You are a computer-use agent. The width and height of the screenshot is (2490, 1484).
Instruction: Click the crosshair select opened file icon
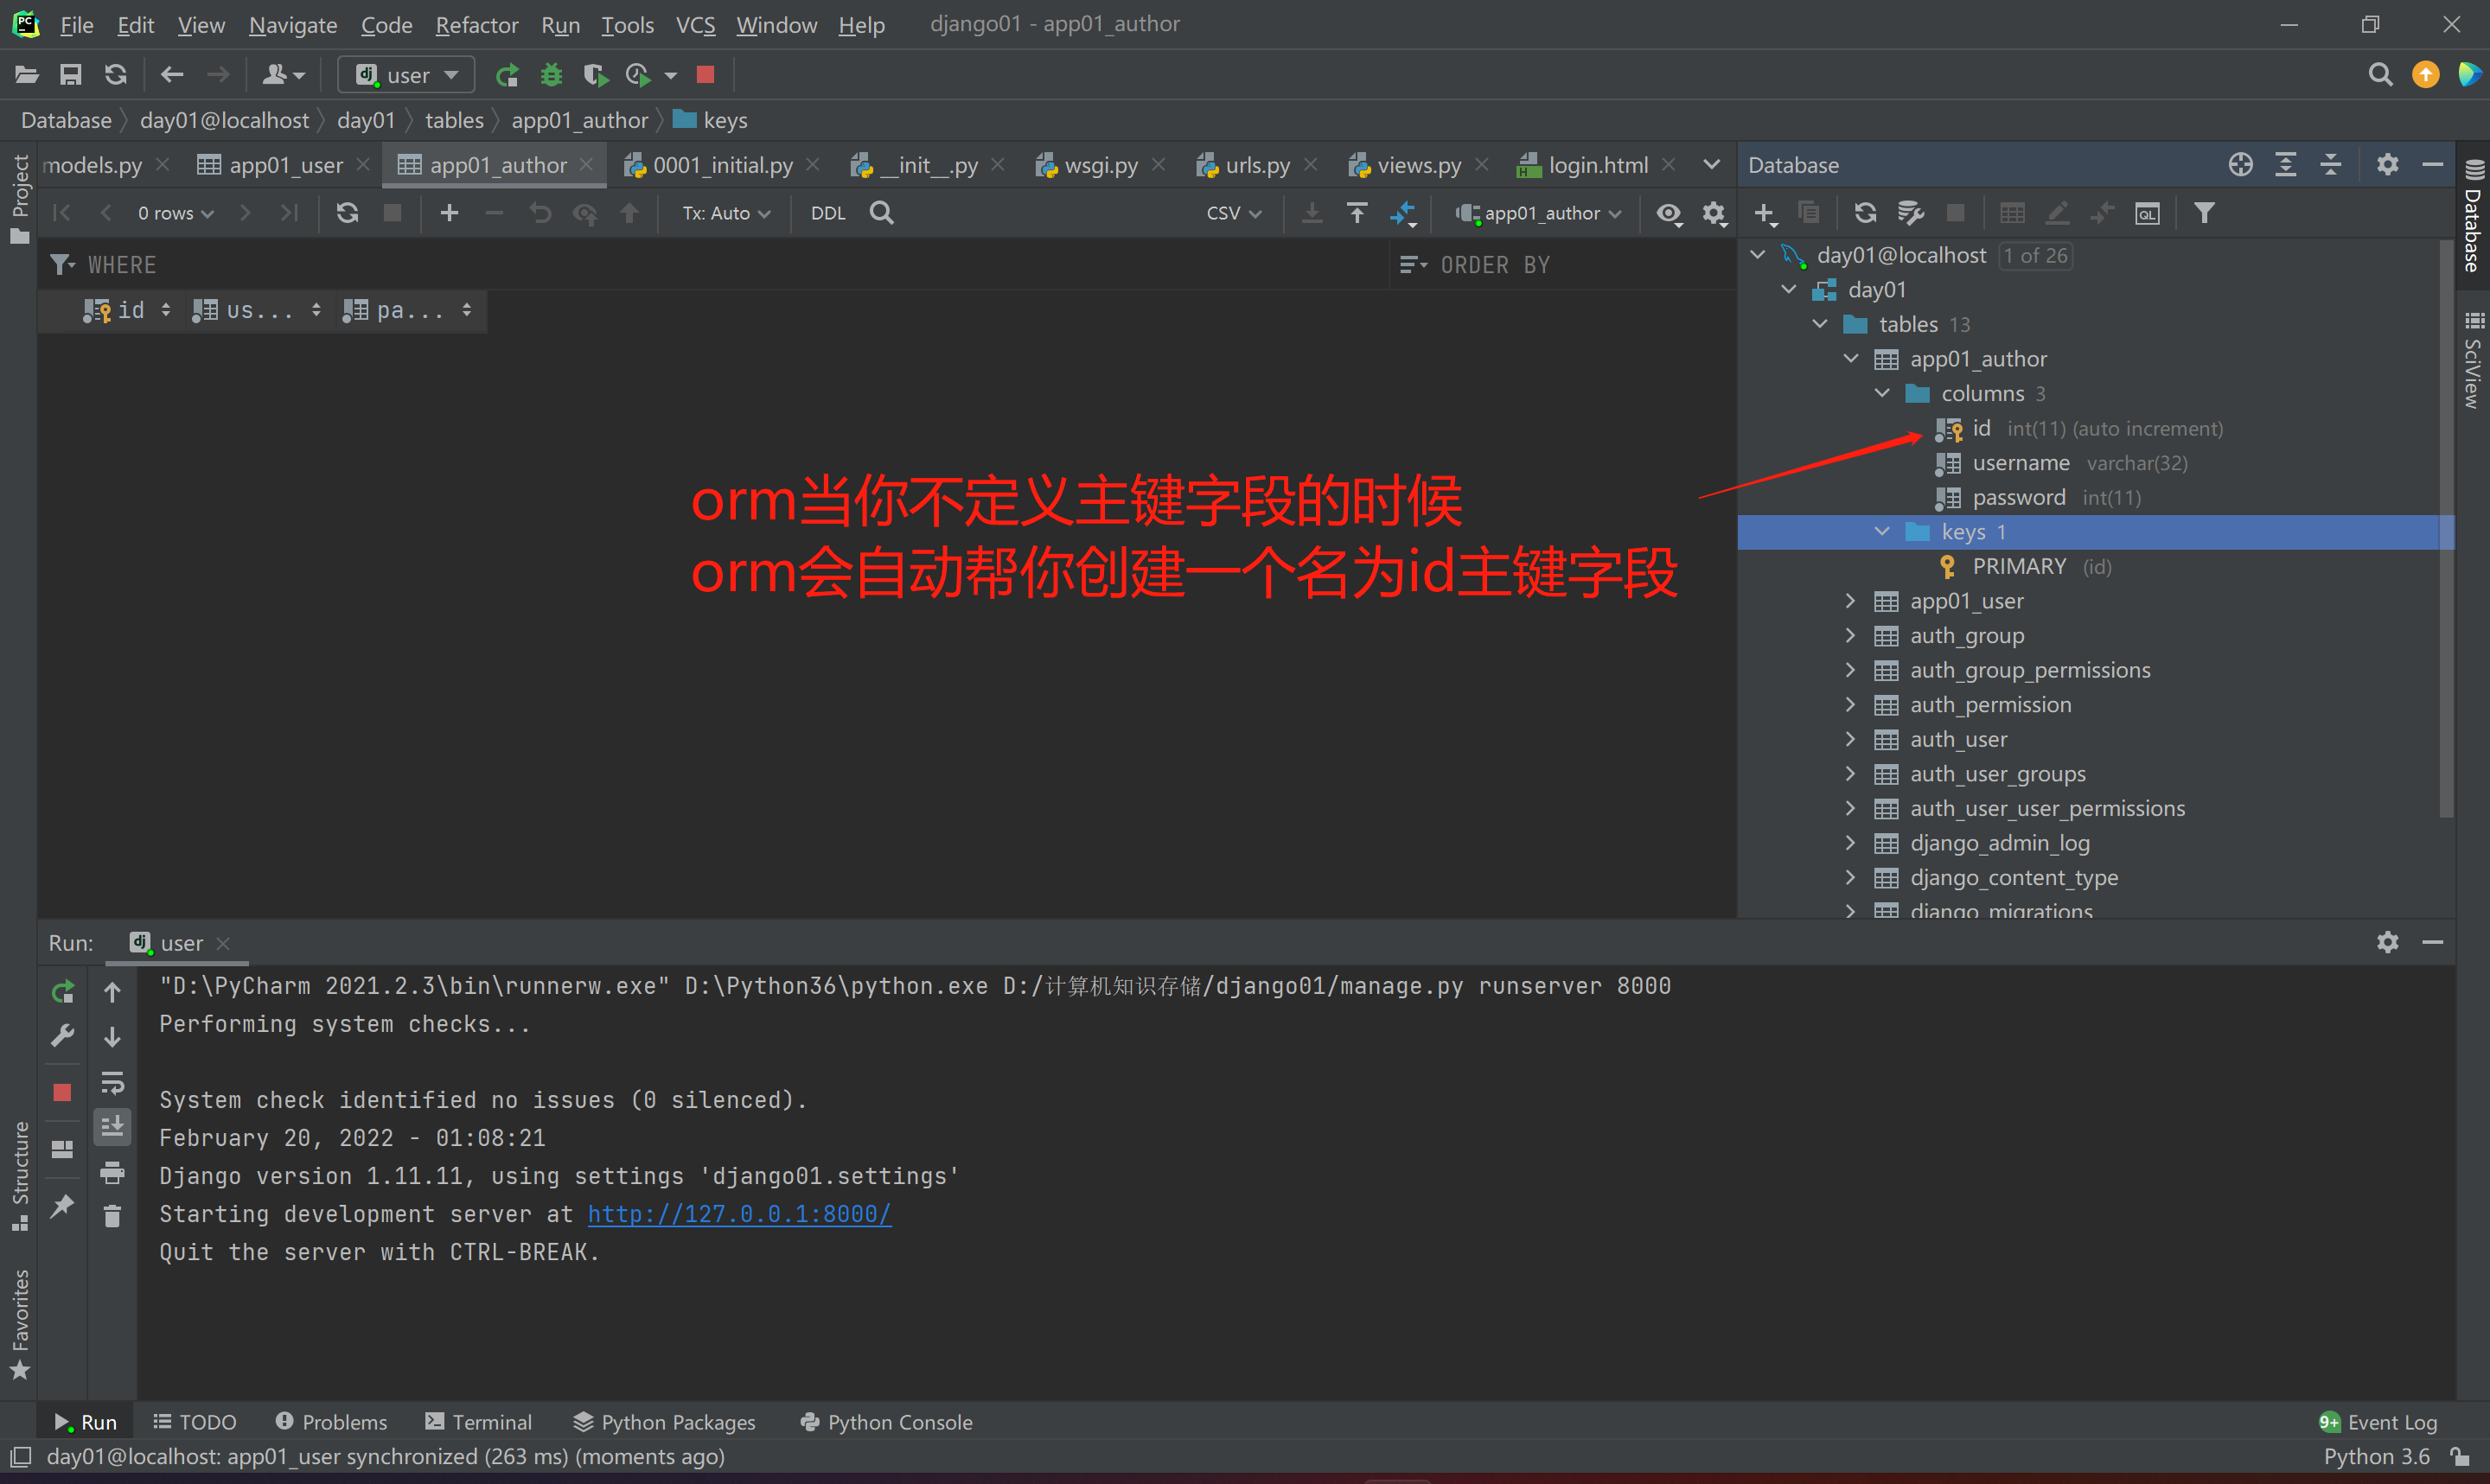click(x=2241, y=165)
